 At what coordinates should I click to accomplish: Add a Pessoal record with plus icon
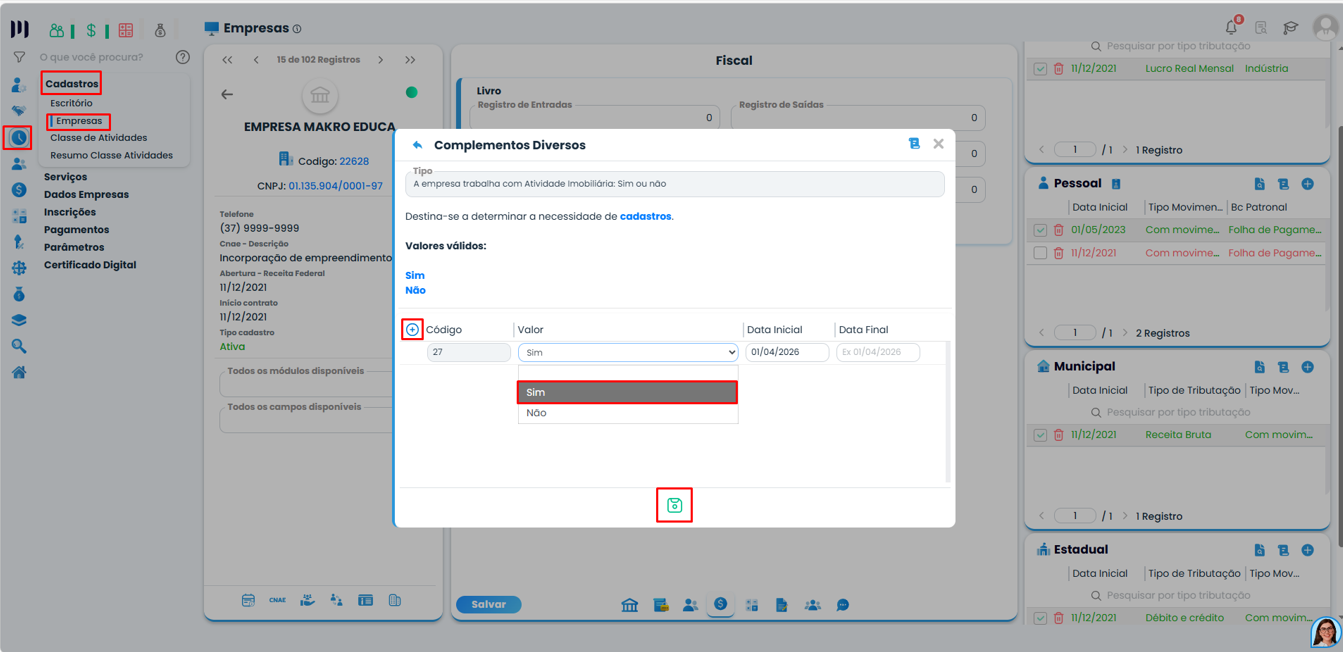point(1307,184)
